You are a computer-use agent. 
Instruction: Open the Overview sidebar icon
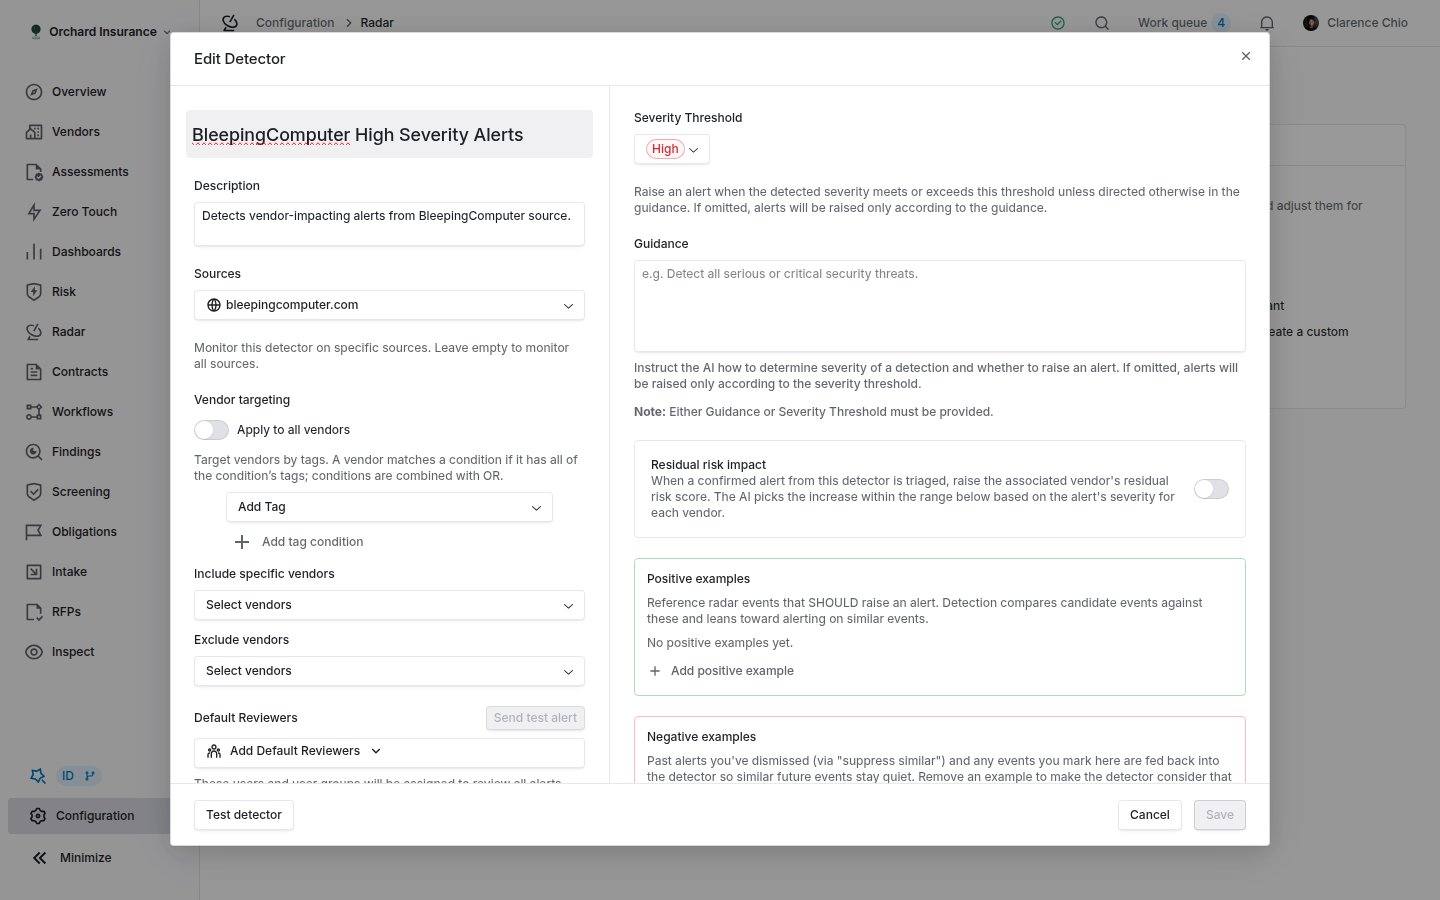click(x=34, y=92)
